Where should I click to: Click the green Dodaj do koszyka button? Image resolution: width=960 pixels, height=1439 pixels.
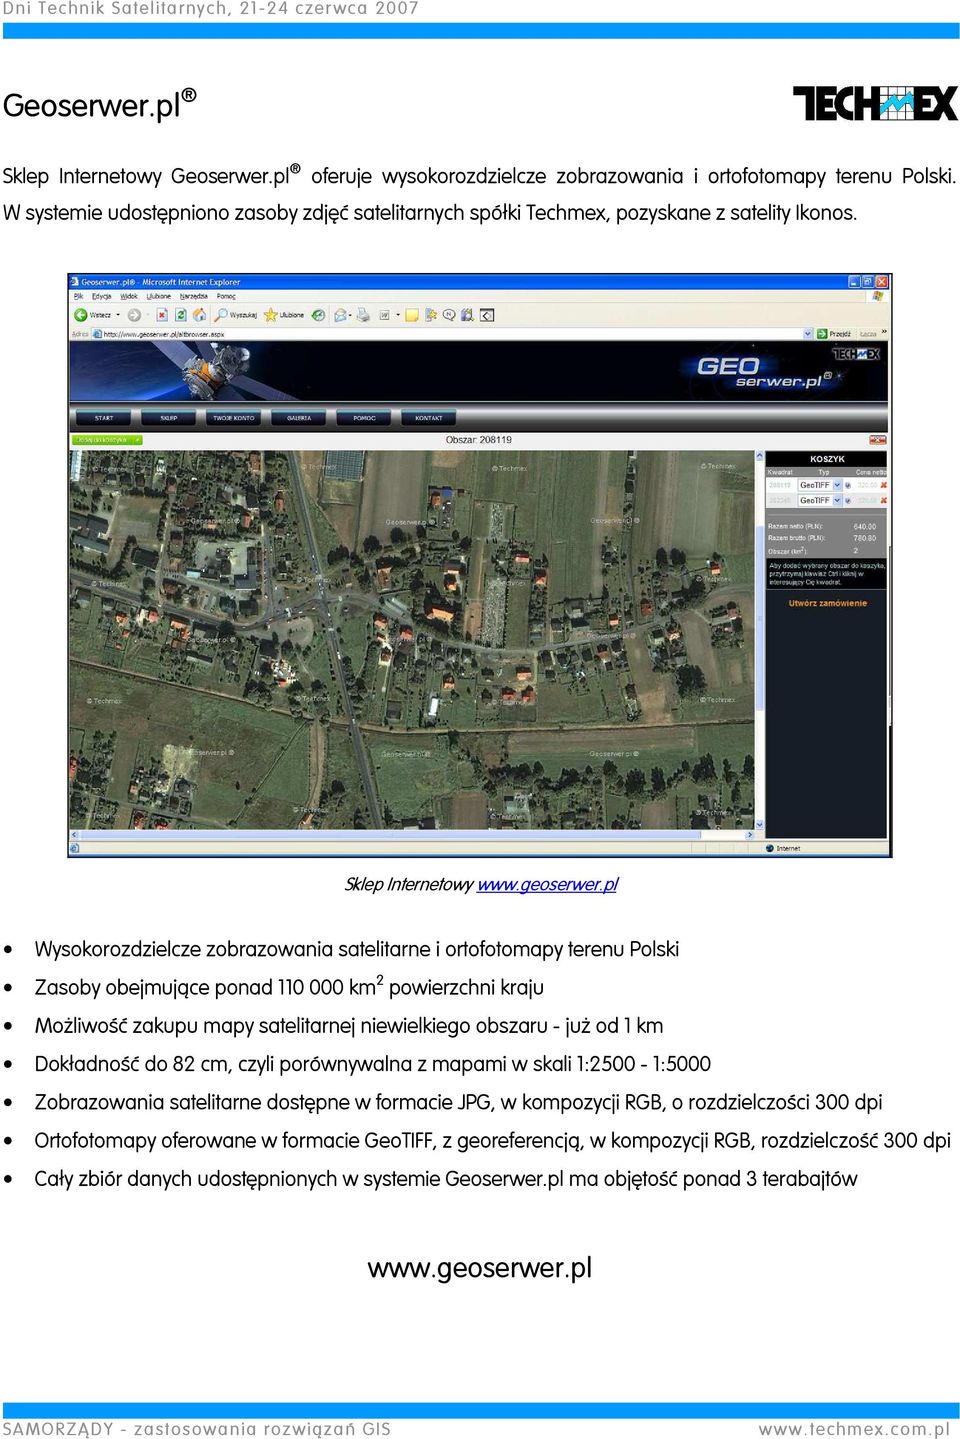coord(107,440)
